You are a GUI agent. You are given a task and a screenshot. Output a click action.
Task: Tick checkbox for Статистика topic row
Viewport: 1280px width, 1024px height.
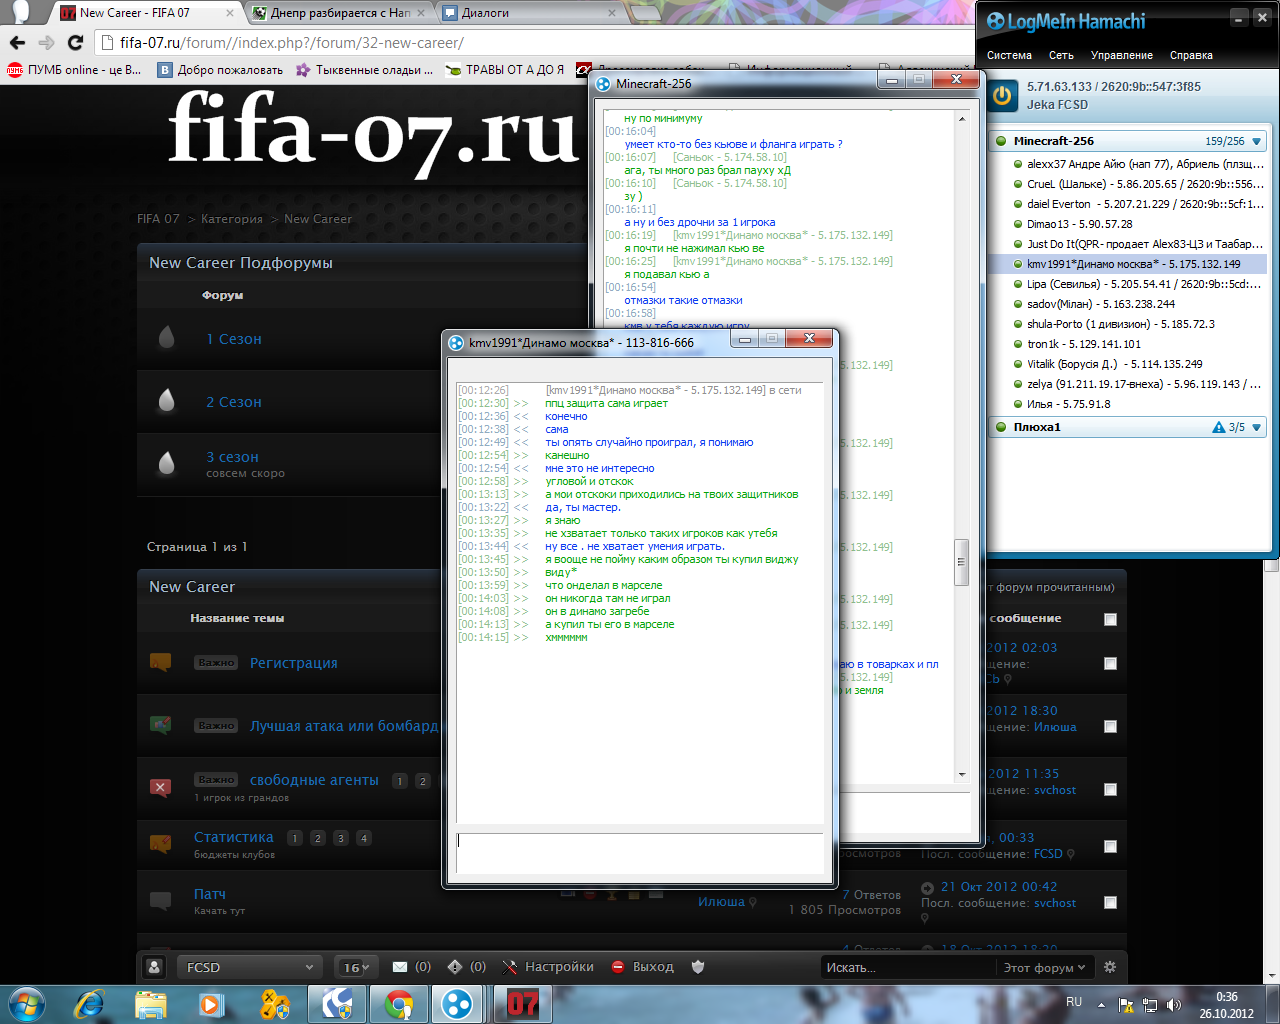[x=1110, y=846]
